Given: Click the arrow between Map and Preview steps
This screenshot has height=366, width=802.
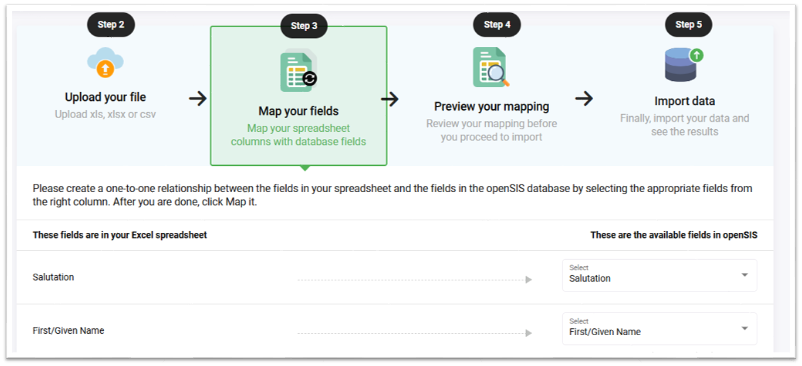Looking at the screenshot, I should pos(390,99).
